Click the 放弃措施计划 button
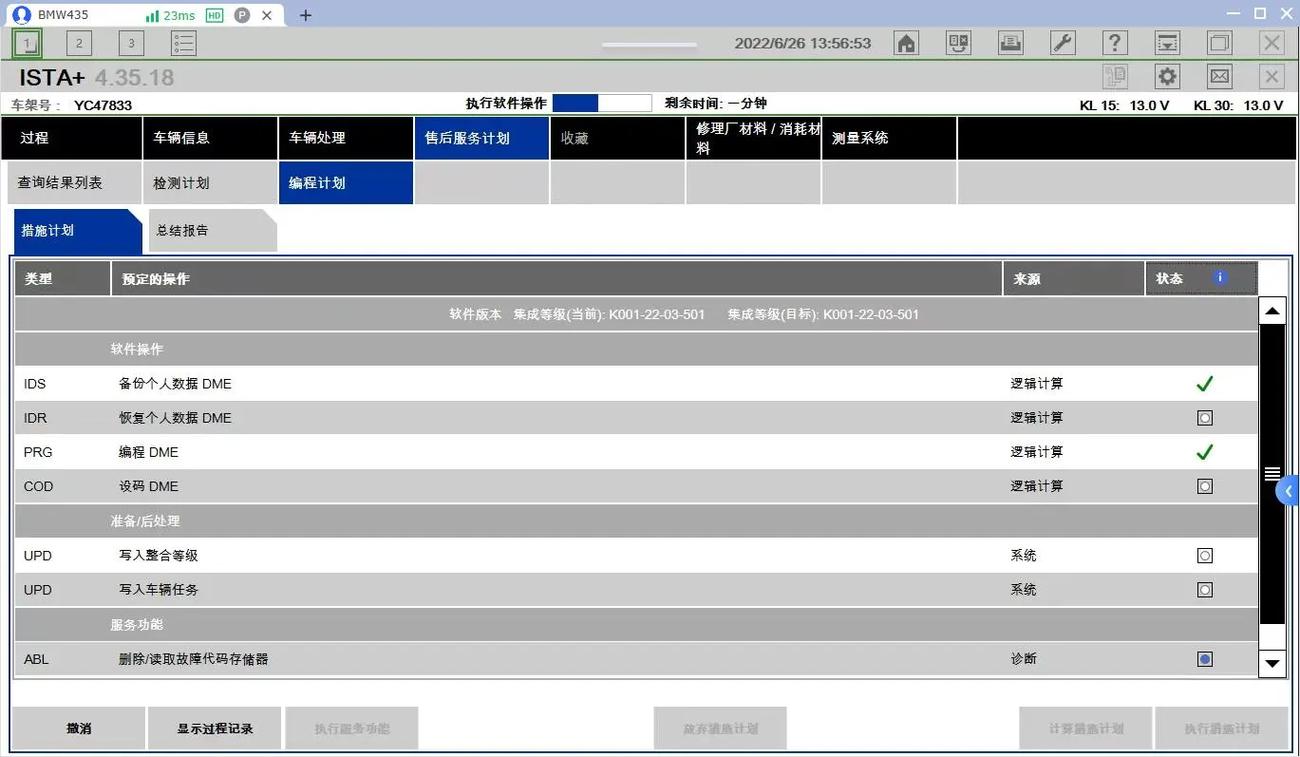Screen dimensions: 1300x757 [720, 728]
